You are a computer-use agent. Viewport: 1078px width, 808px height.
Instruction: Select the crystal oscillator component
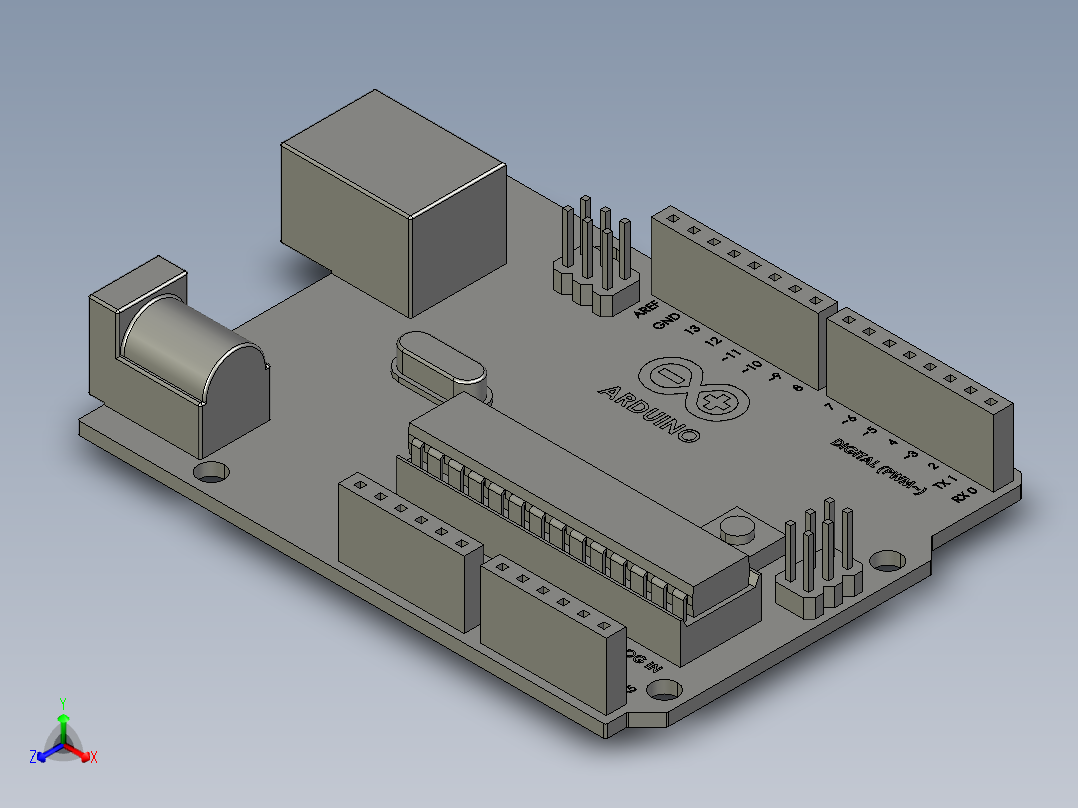[440, 360]
